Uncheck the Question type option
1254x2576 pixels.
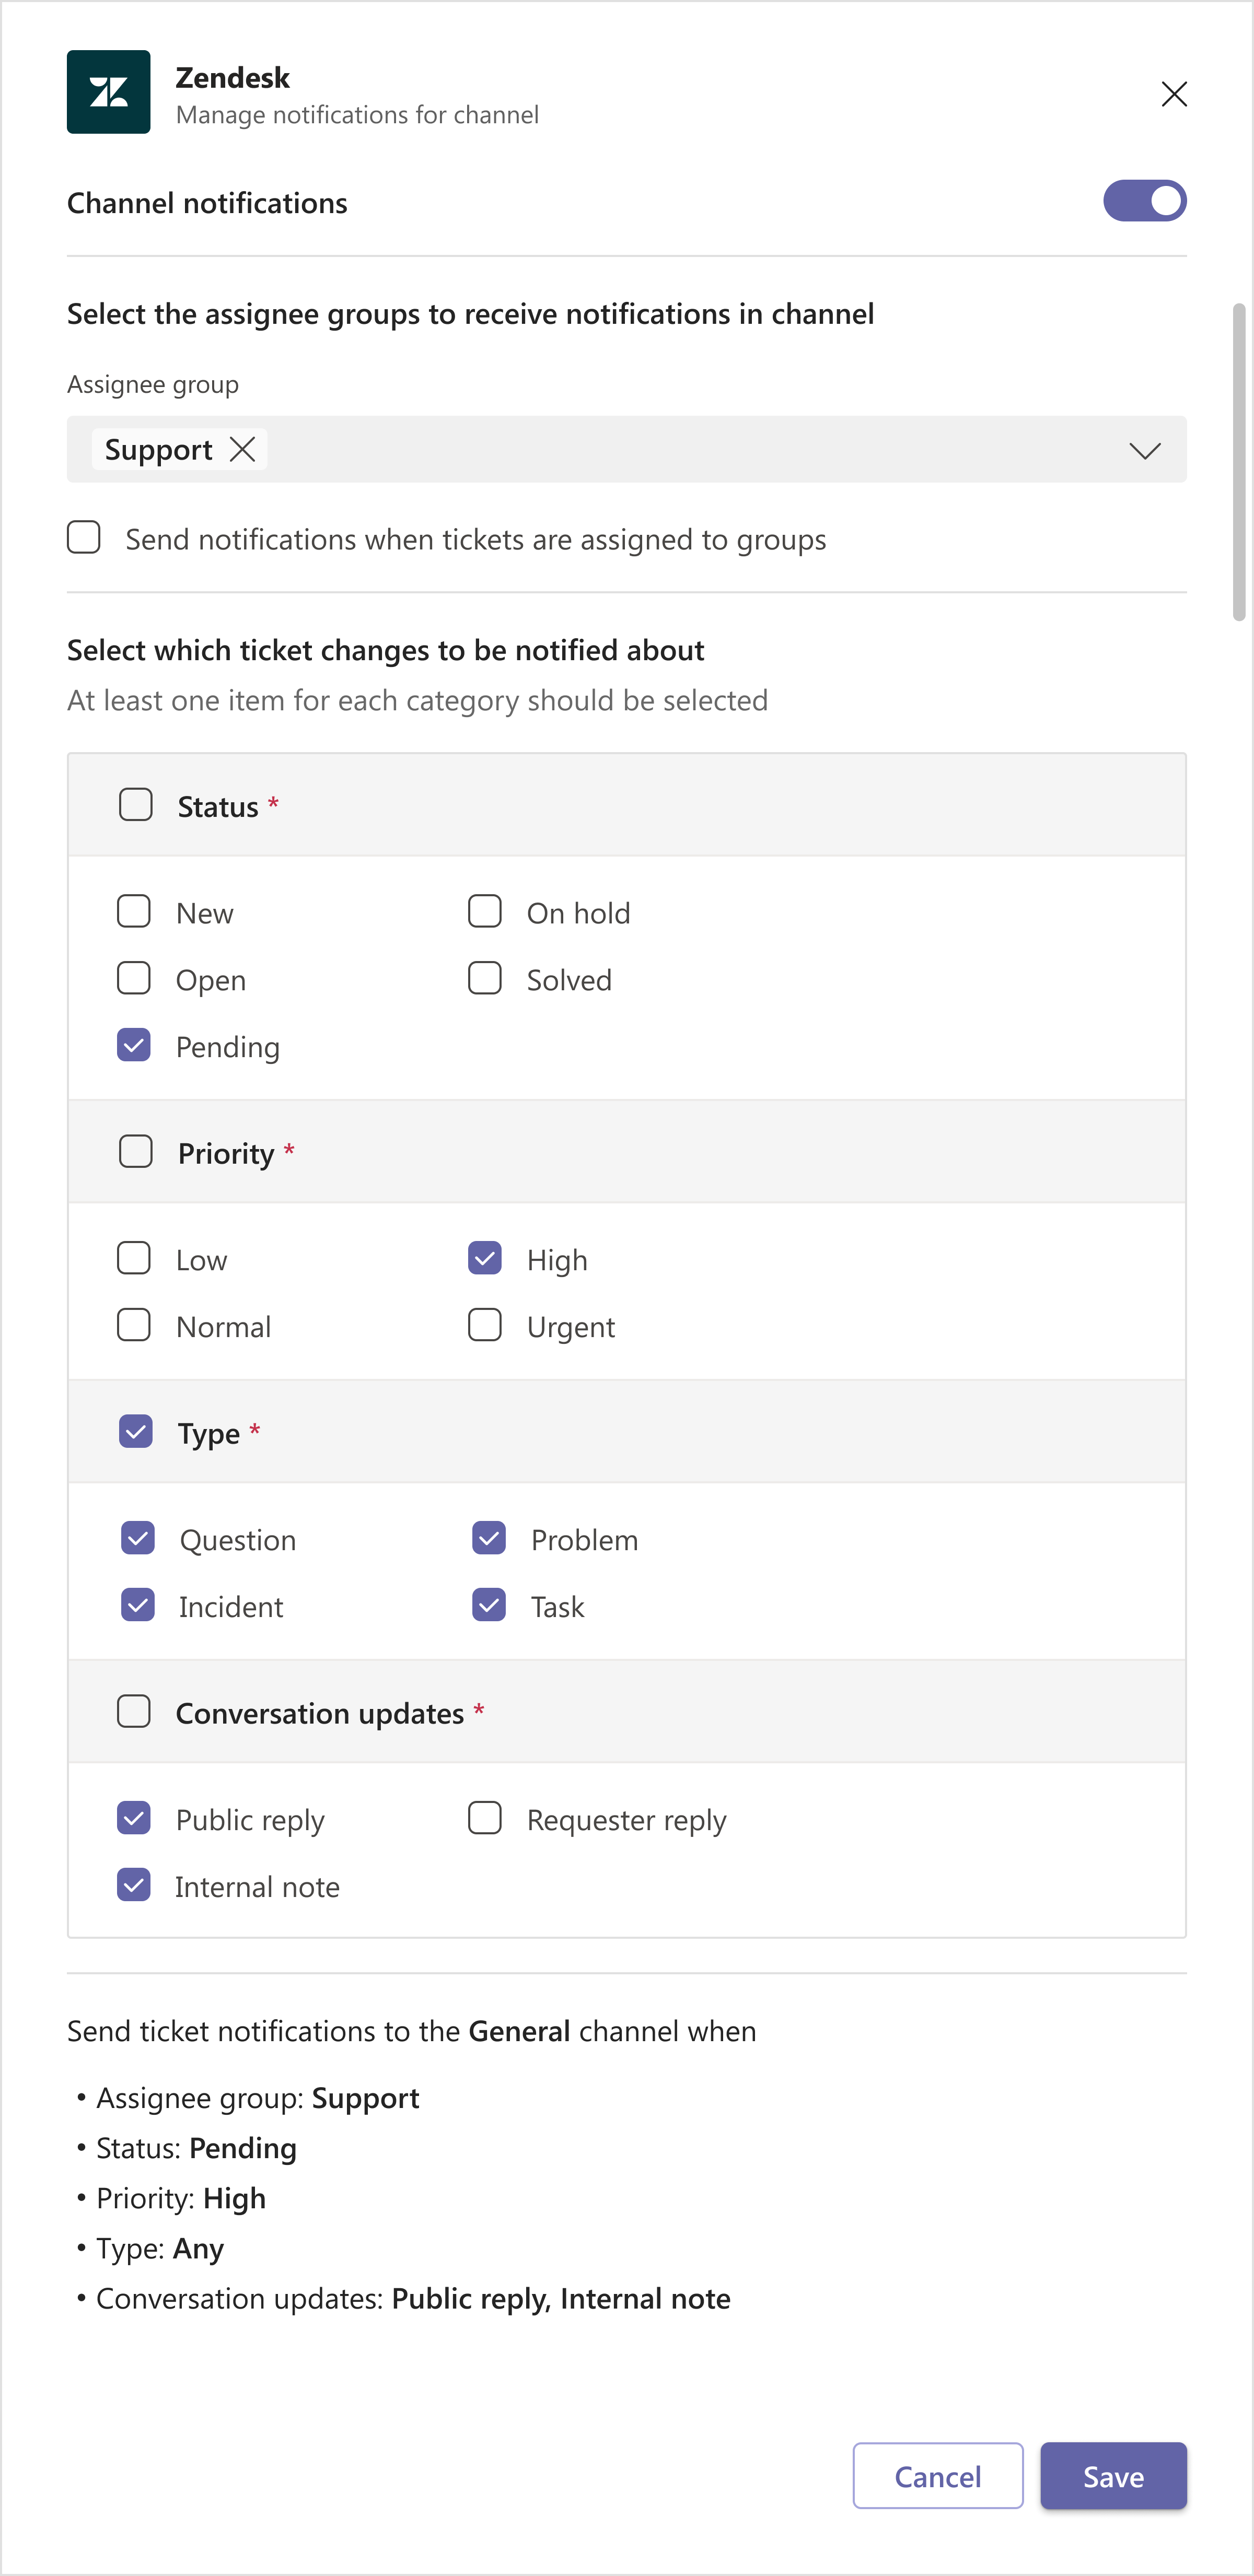pos(137,1539)
